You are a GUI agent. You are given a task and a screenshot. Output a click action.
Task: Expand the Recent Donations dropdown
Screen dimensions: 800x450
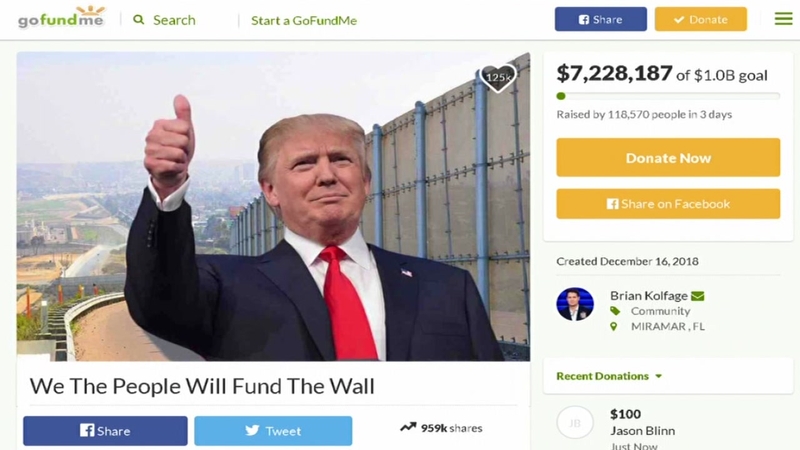[x=609, y=376]
